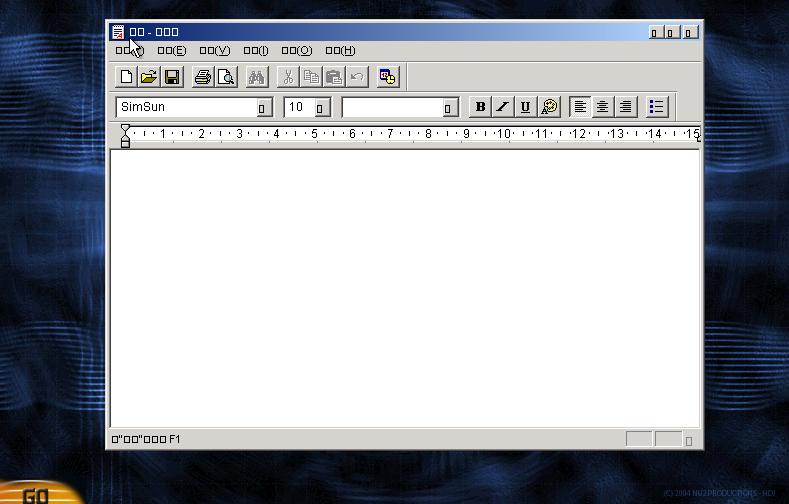Viewport: 789px width, 504px height.
Task: Close the WordPad window
Action: tap(690, 33)
